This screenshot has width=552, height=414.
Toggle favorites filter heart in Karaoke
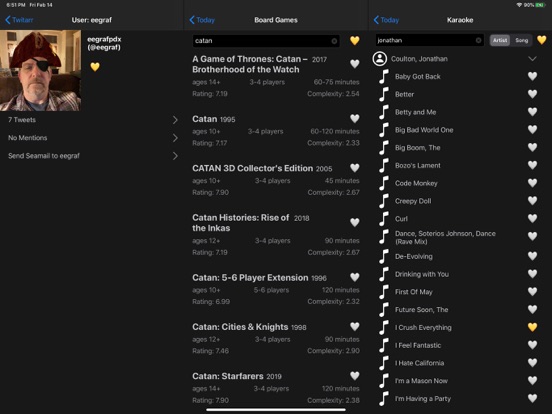point(541,40)
